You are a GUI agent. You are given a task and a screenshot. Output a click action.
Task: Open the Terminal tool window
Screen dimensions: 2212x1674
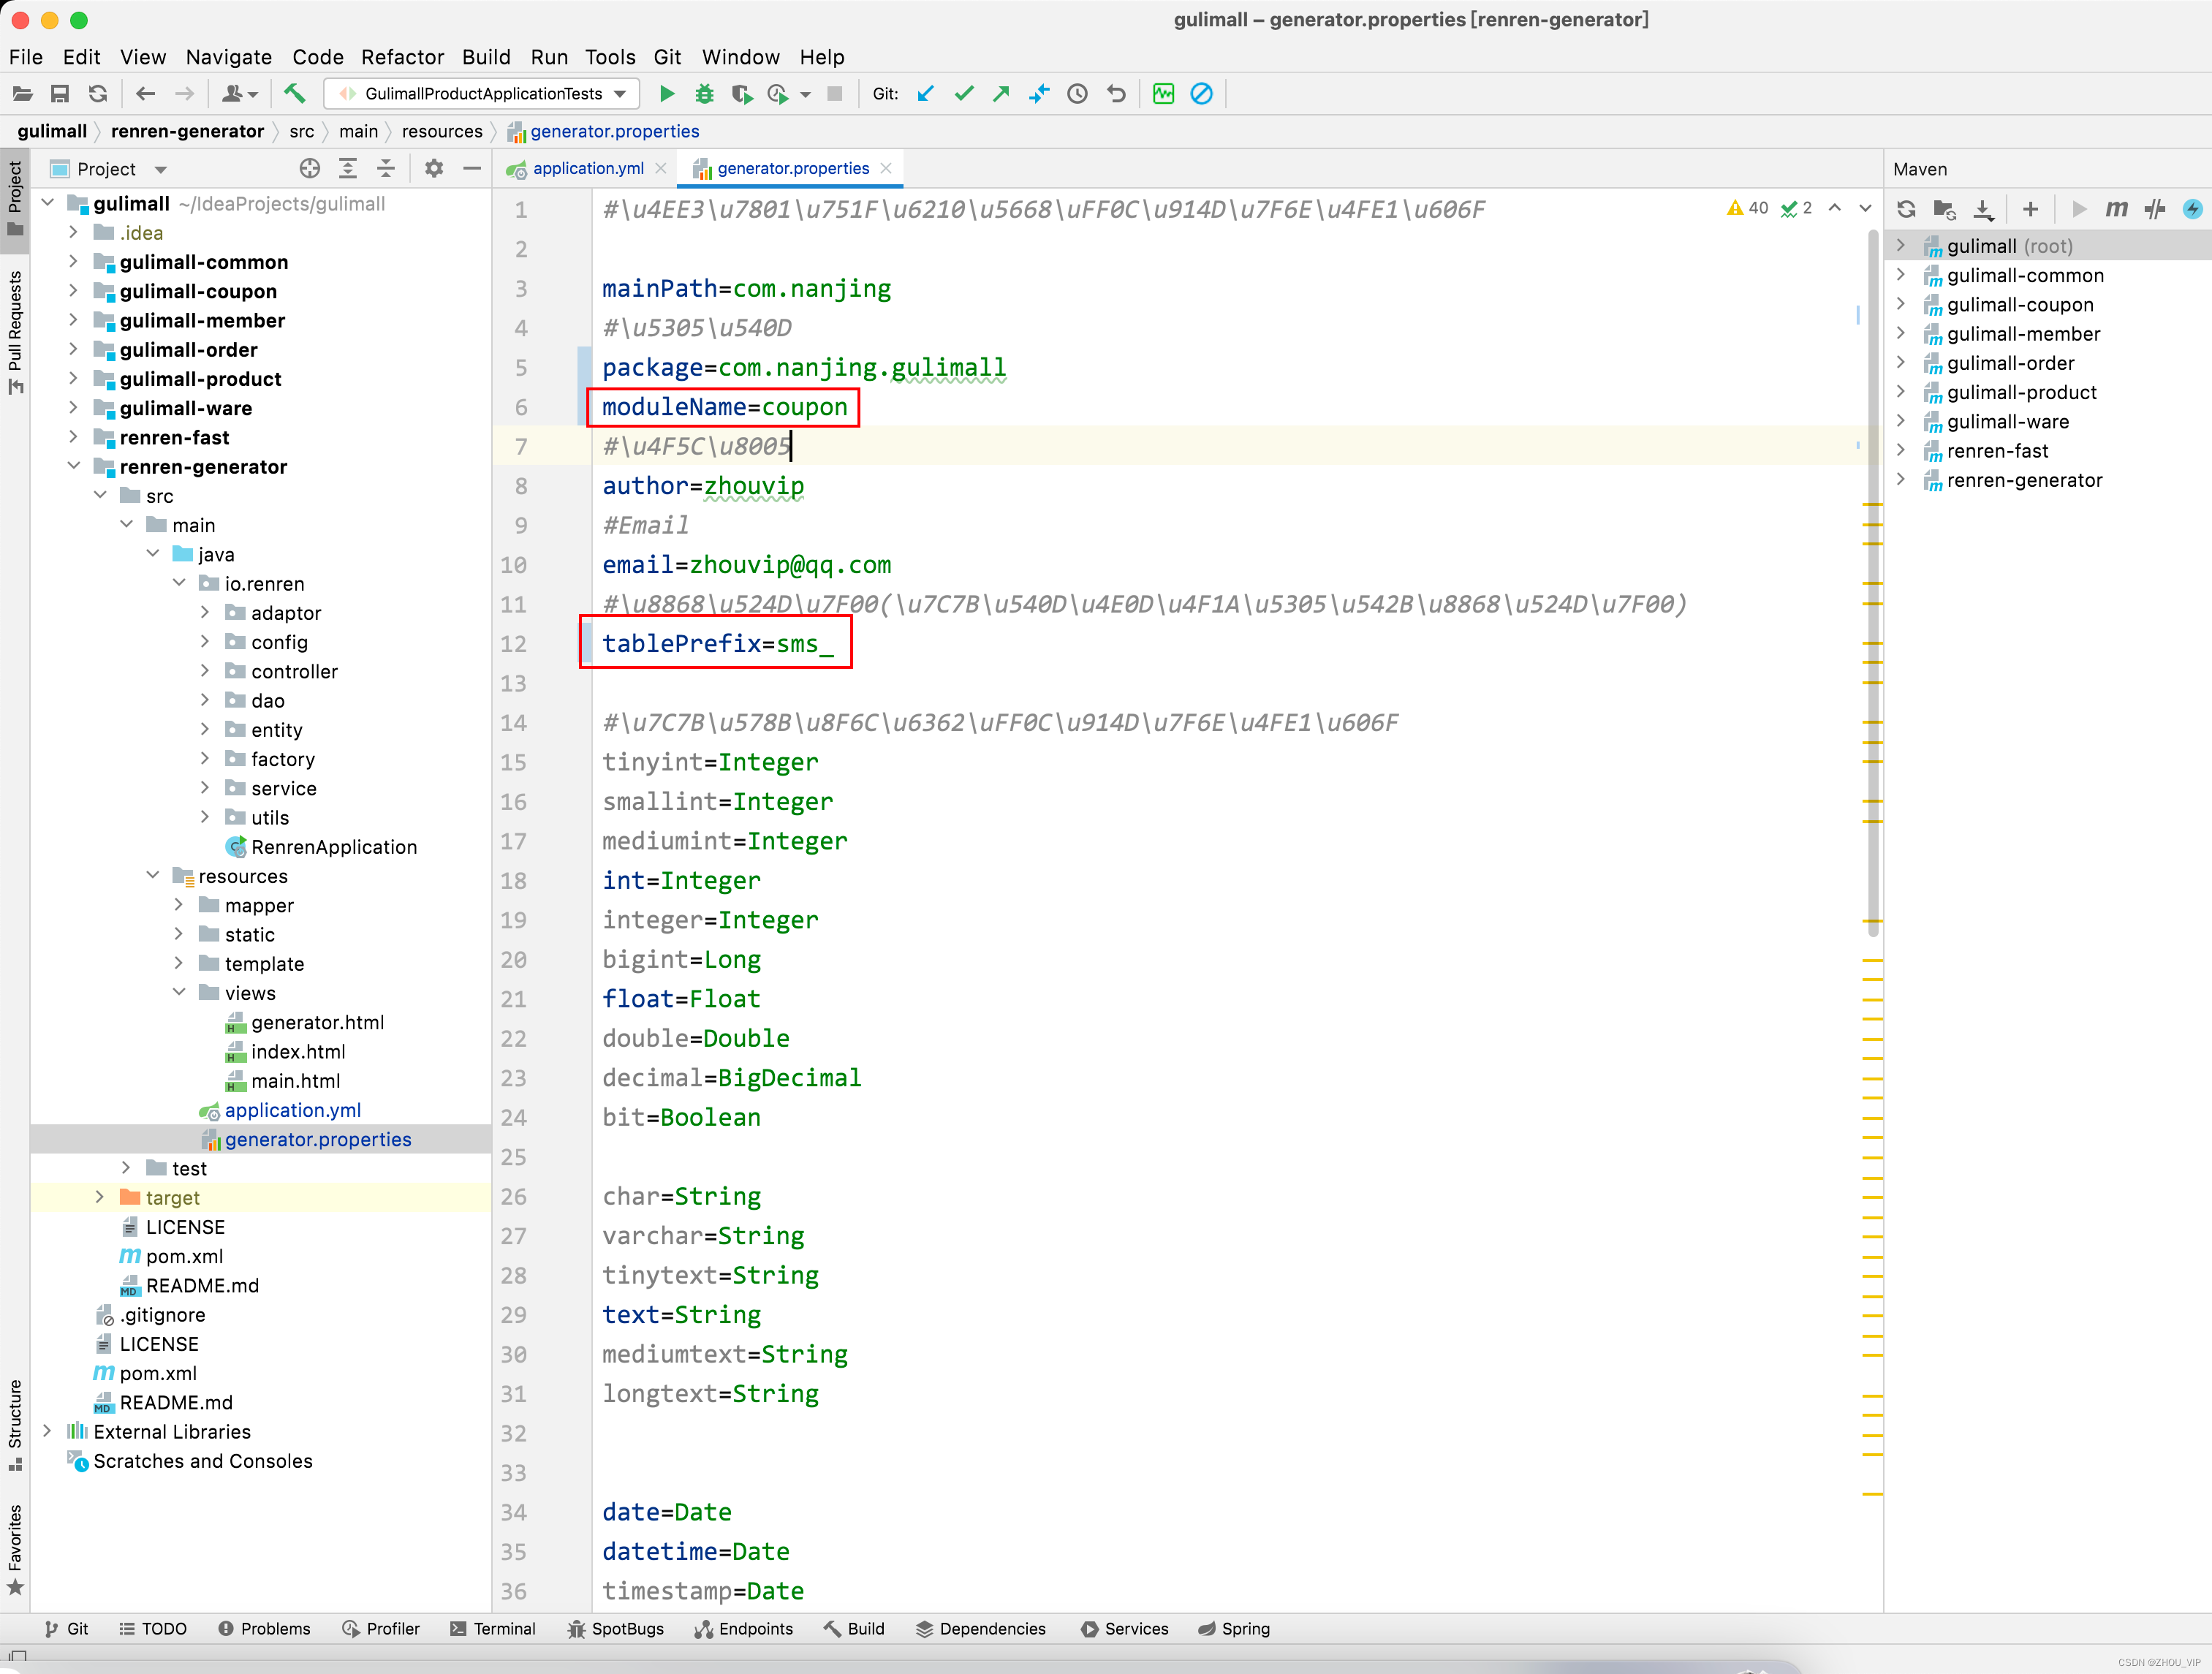pos(493,1628)
